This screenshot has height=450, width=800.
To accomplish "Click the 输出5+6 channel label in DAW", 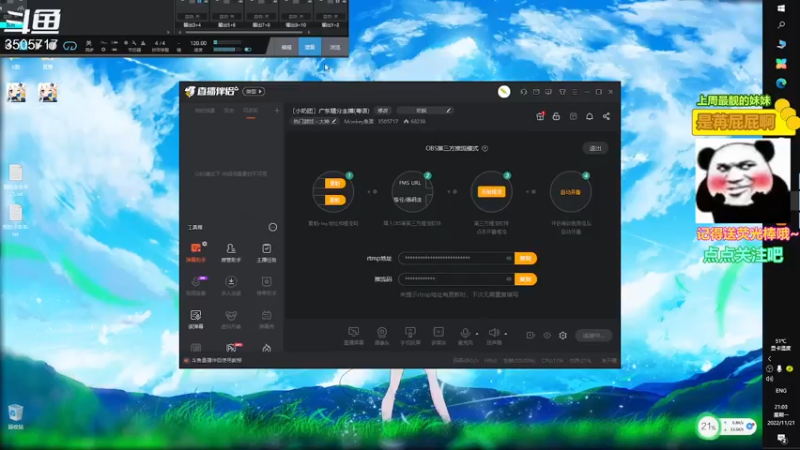I will pos(227,24).
